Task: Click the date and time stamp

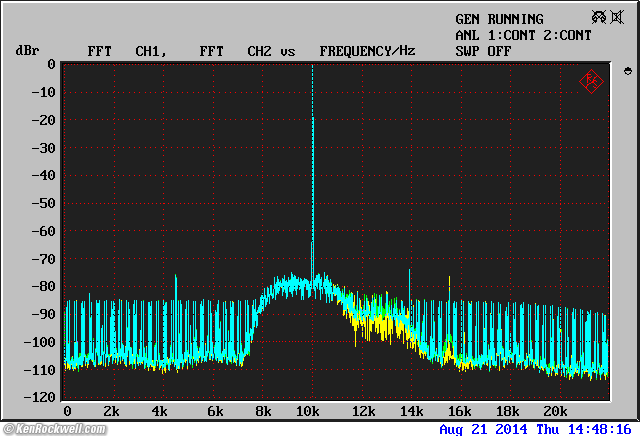Action: [537, 429]
